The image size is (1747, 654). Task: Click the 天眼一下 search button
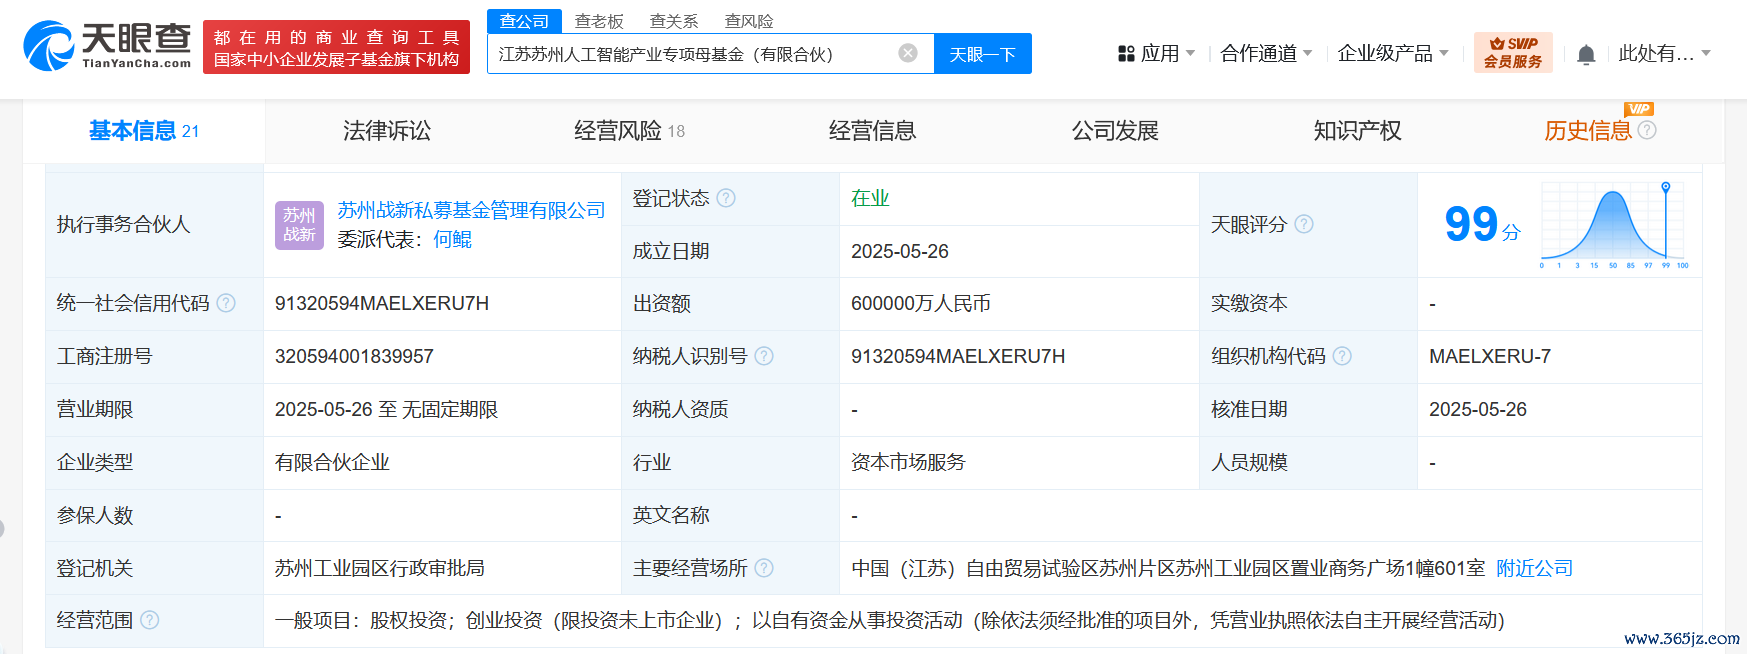click(983, 54)
